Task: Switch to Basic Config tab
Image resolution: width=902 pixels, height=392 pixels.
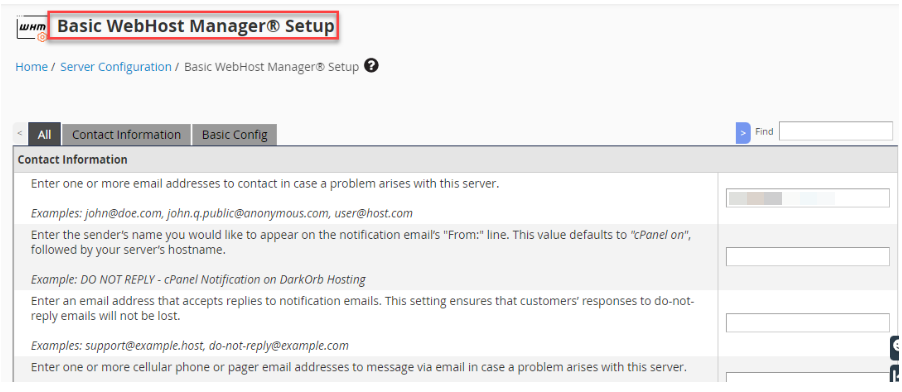Action: coord(235,135)
